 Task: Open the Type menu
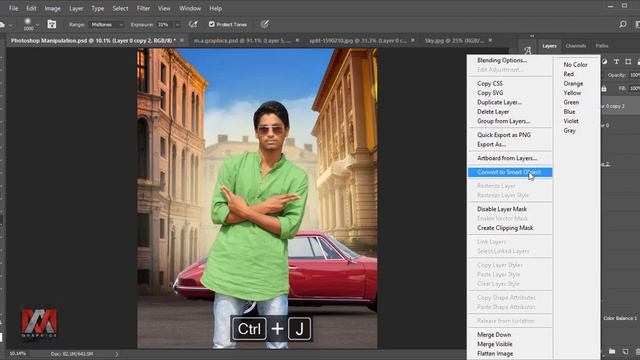(x=98, y=8)
